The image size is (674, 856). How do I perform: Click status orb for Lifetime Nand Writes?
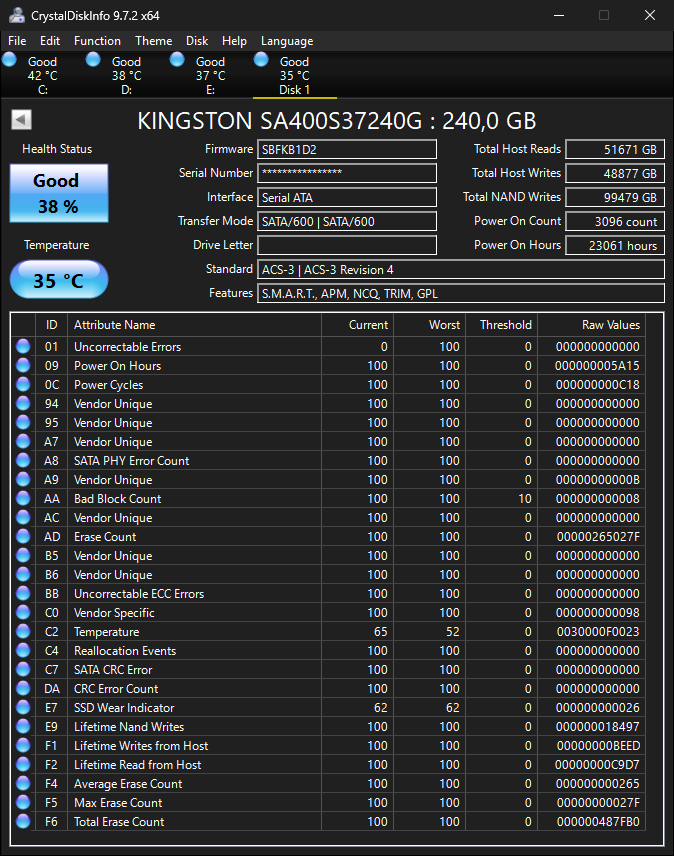coord(23,726)
